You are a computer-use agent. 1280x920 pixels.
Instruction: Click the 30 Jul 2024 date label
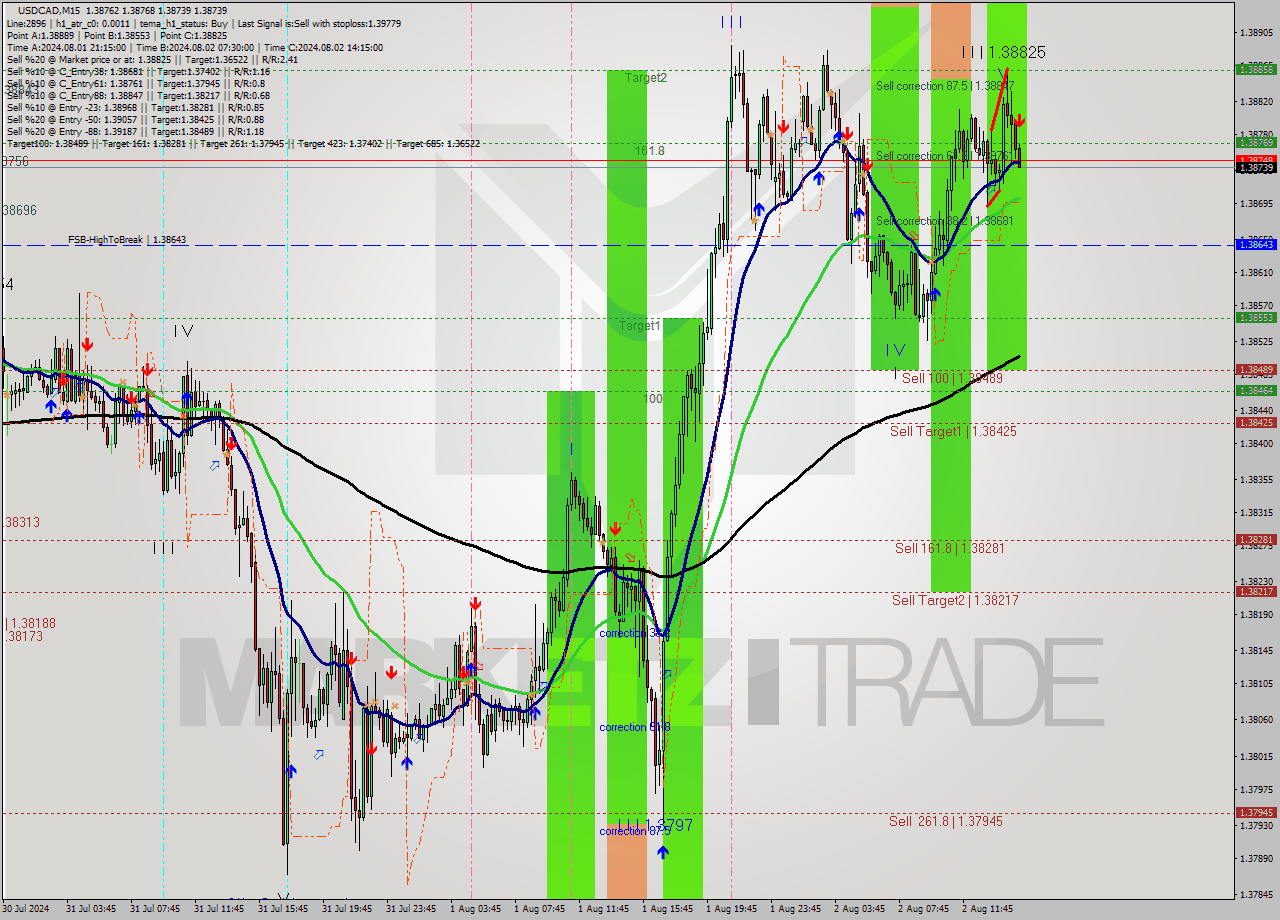pyautogui.click(x=26, y=909)
